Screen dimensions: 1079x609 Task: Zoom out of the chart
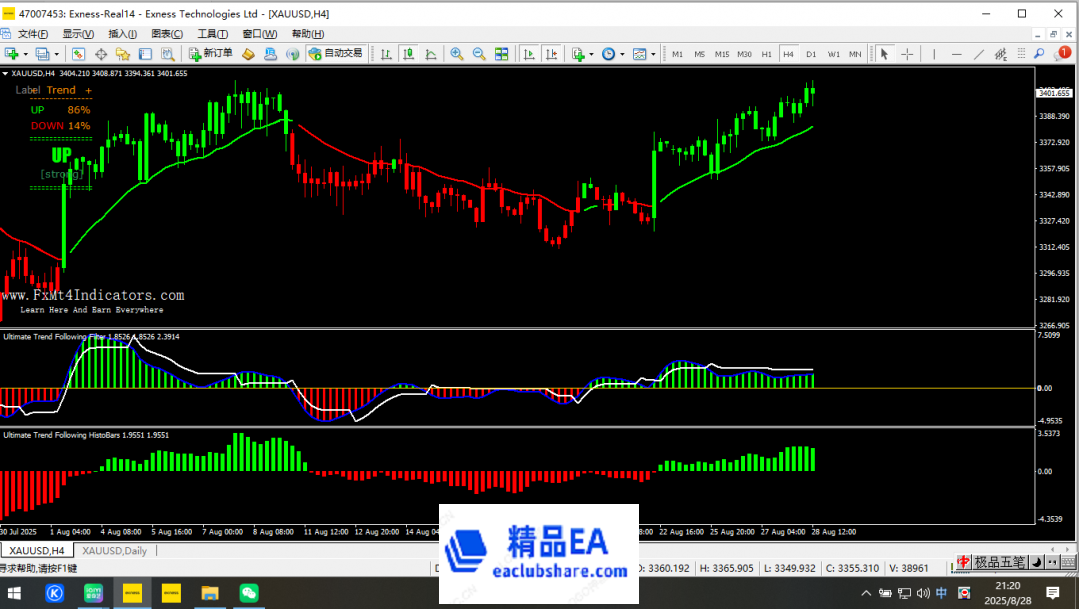(x=477, y=53)
